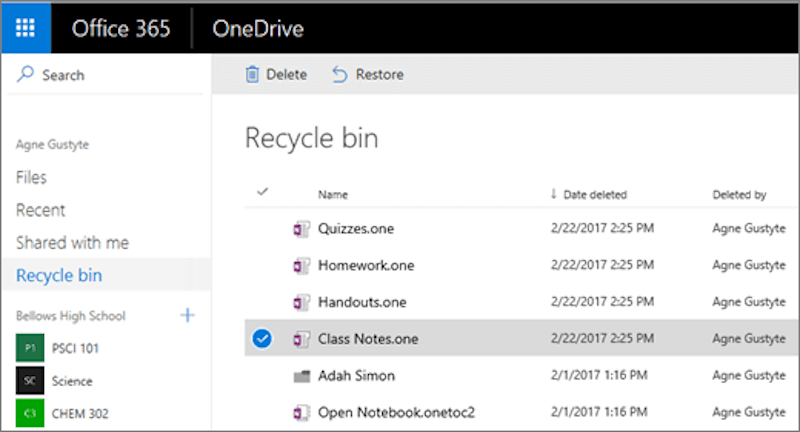Select the Homework.one file name
The image size is (800, 432).
click(x=366, y=265)
